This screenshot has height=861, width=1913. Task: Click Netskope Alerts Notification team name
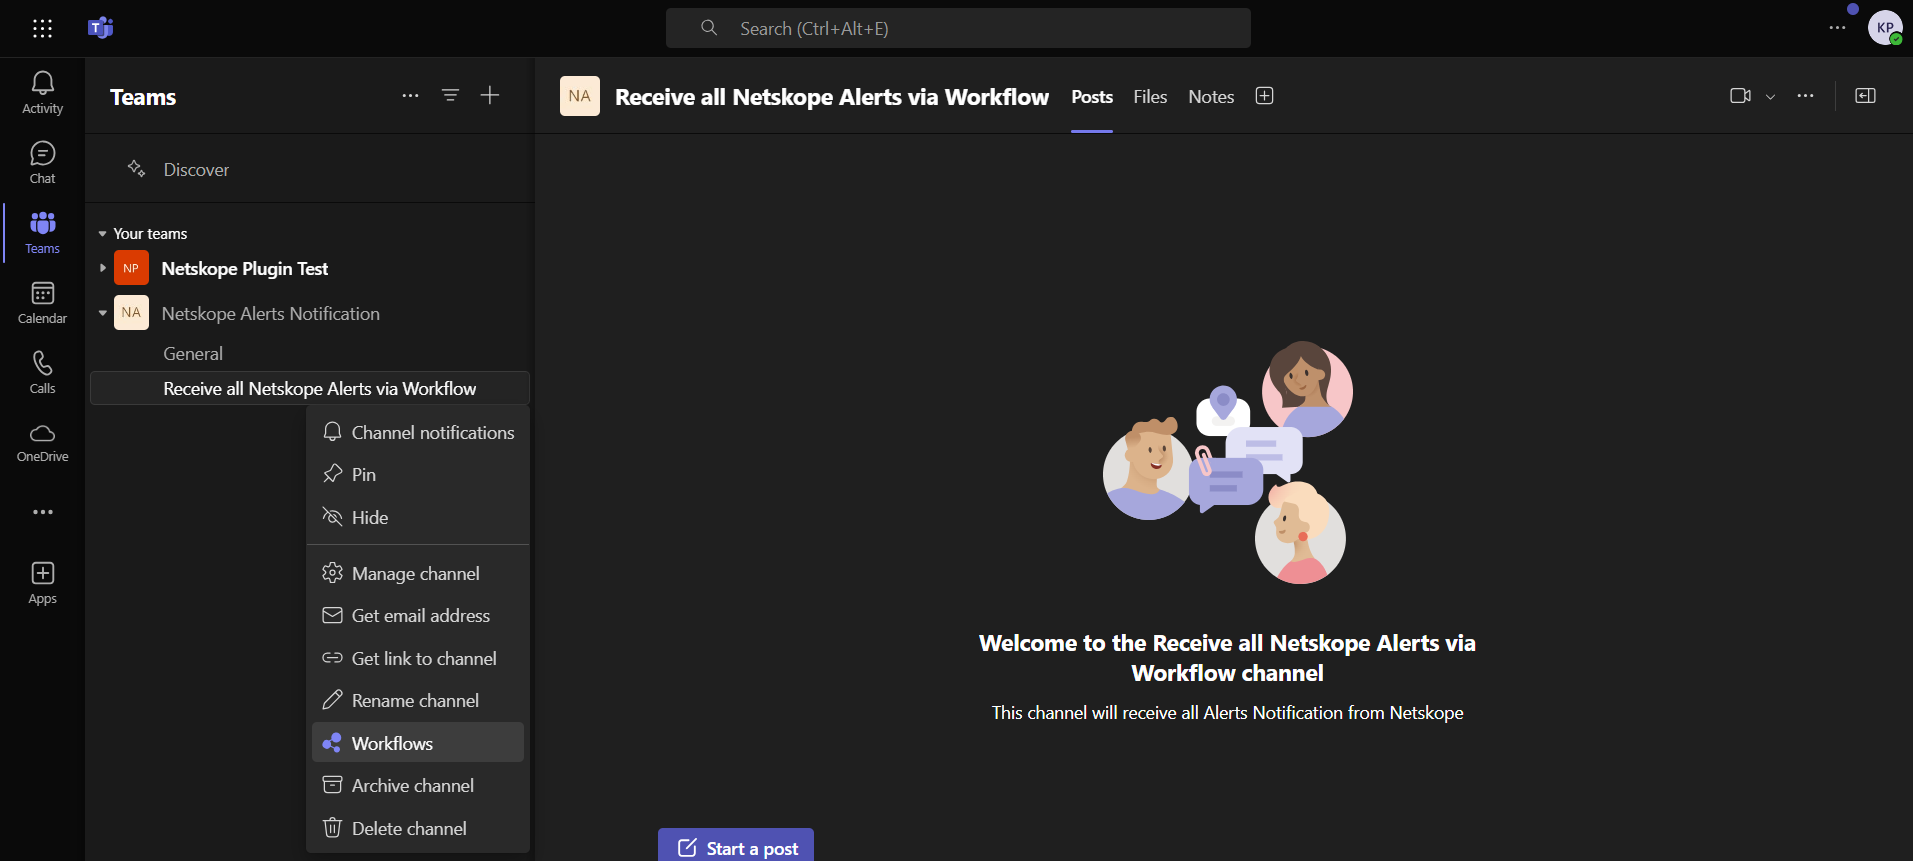271,313
